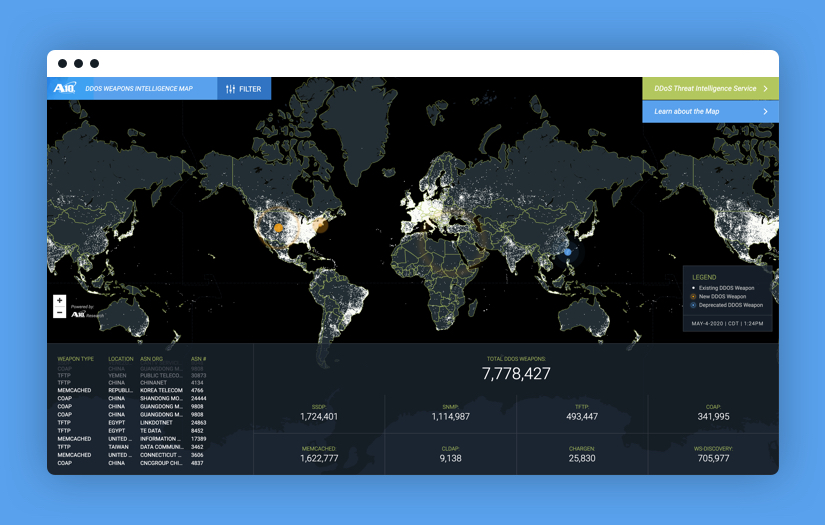This screenshot has width=825, height=525.
Task: Click the WS-DISCOVERY count 705,977
Action: [713, 458]
